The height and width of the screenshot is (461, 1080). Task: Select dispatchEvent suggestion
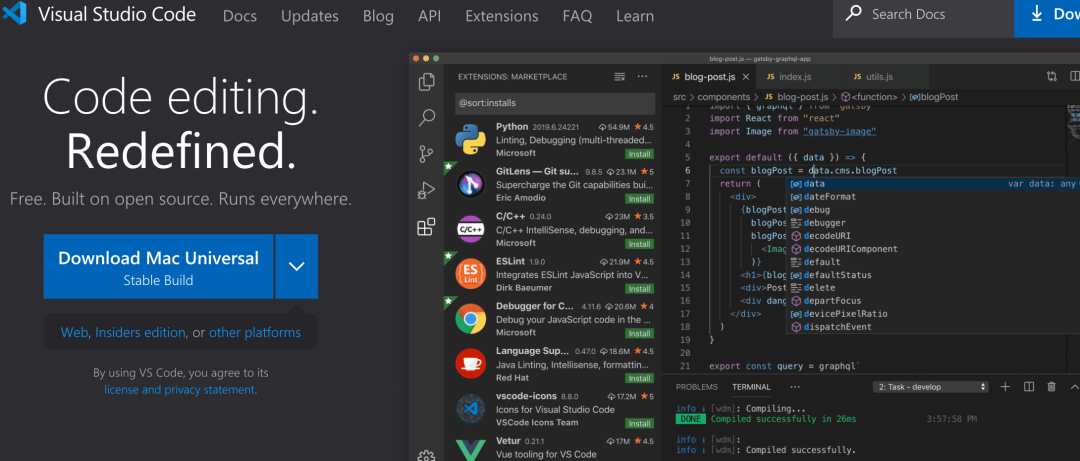[x=837, y=327]
